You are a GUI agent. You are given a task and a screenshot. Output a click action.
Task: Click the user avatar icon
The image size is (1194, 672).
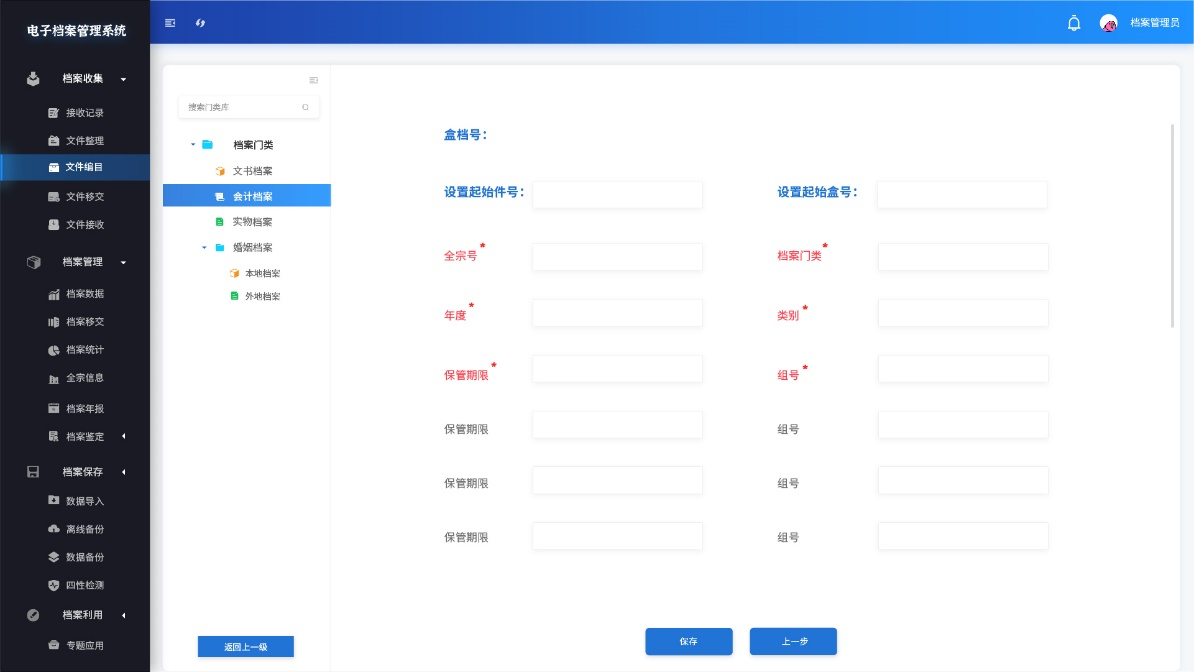point(1108,23)
